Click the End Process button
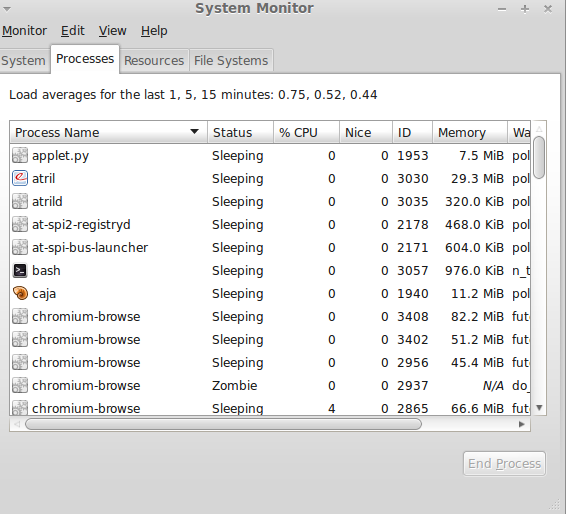The width and height of the screenshot is (566, 514). [504, 463]
